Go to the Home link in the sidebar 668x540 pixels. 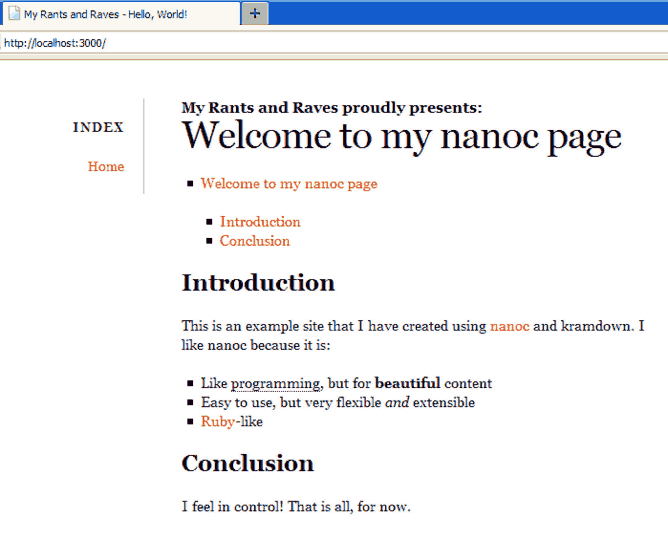(106, 166)
